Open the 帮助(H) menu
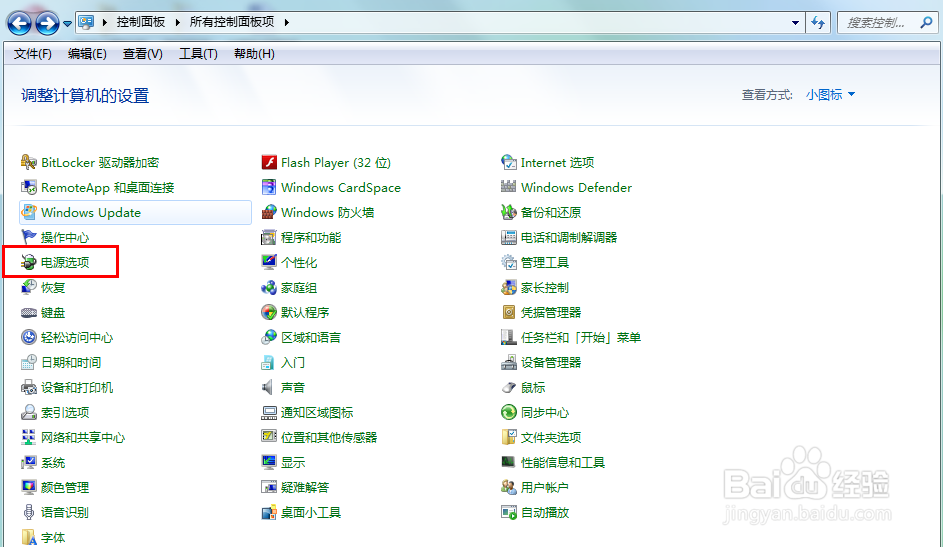The image size is (943, 547). [x=254, y=54]
